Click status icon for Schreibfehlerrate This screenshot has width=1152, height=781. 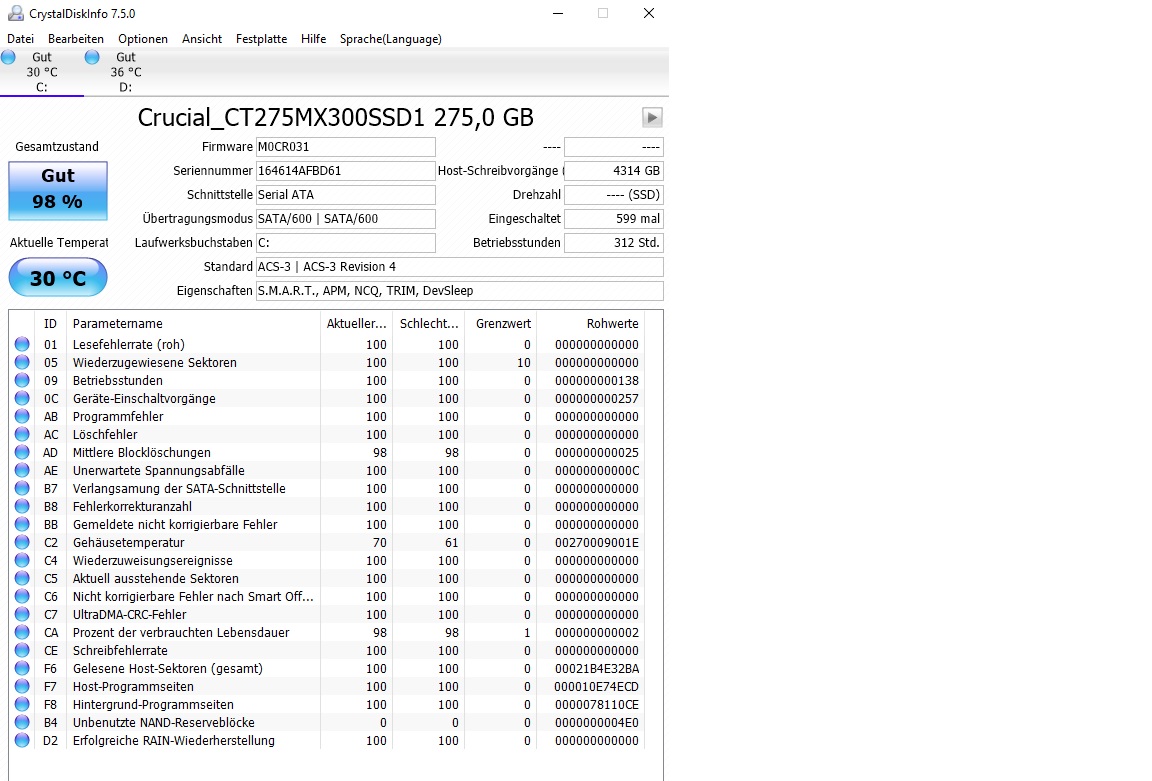22,650
